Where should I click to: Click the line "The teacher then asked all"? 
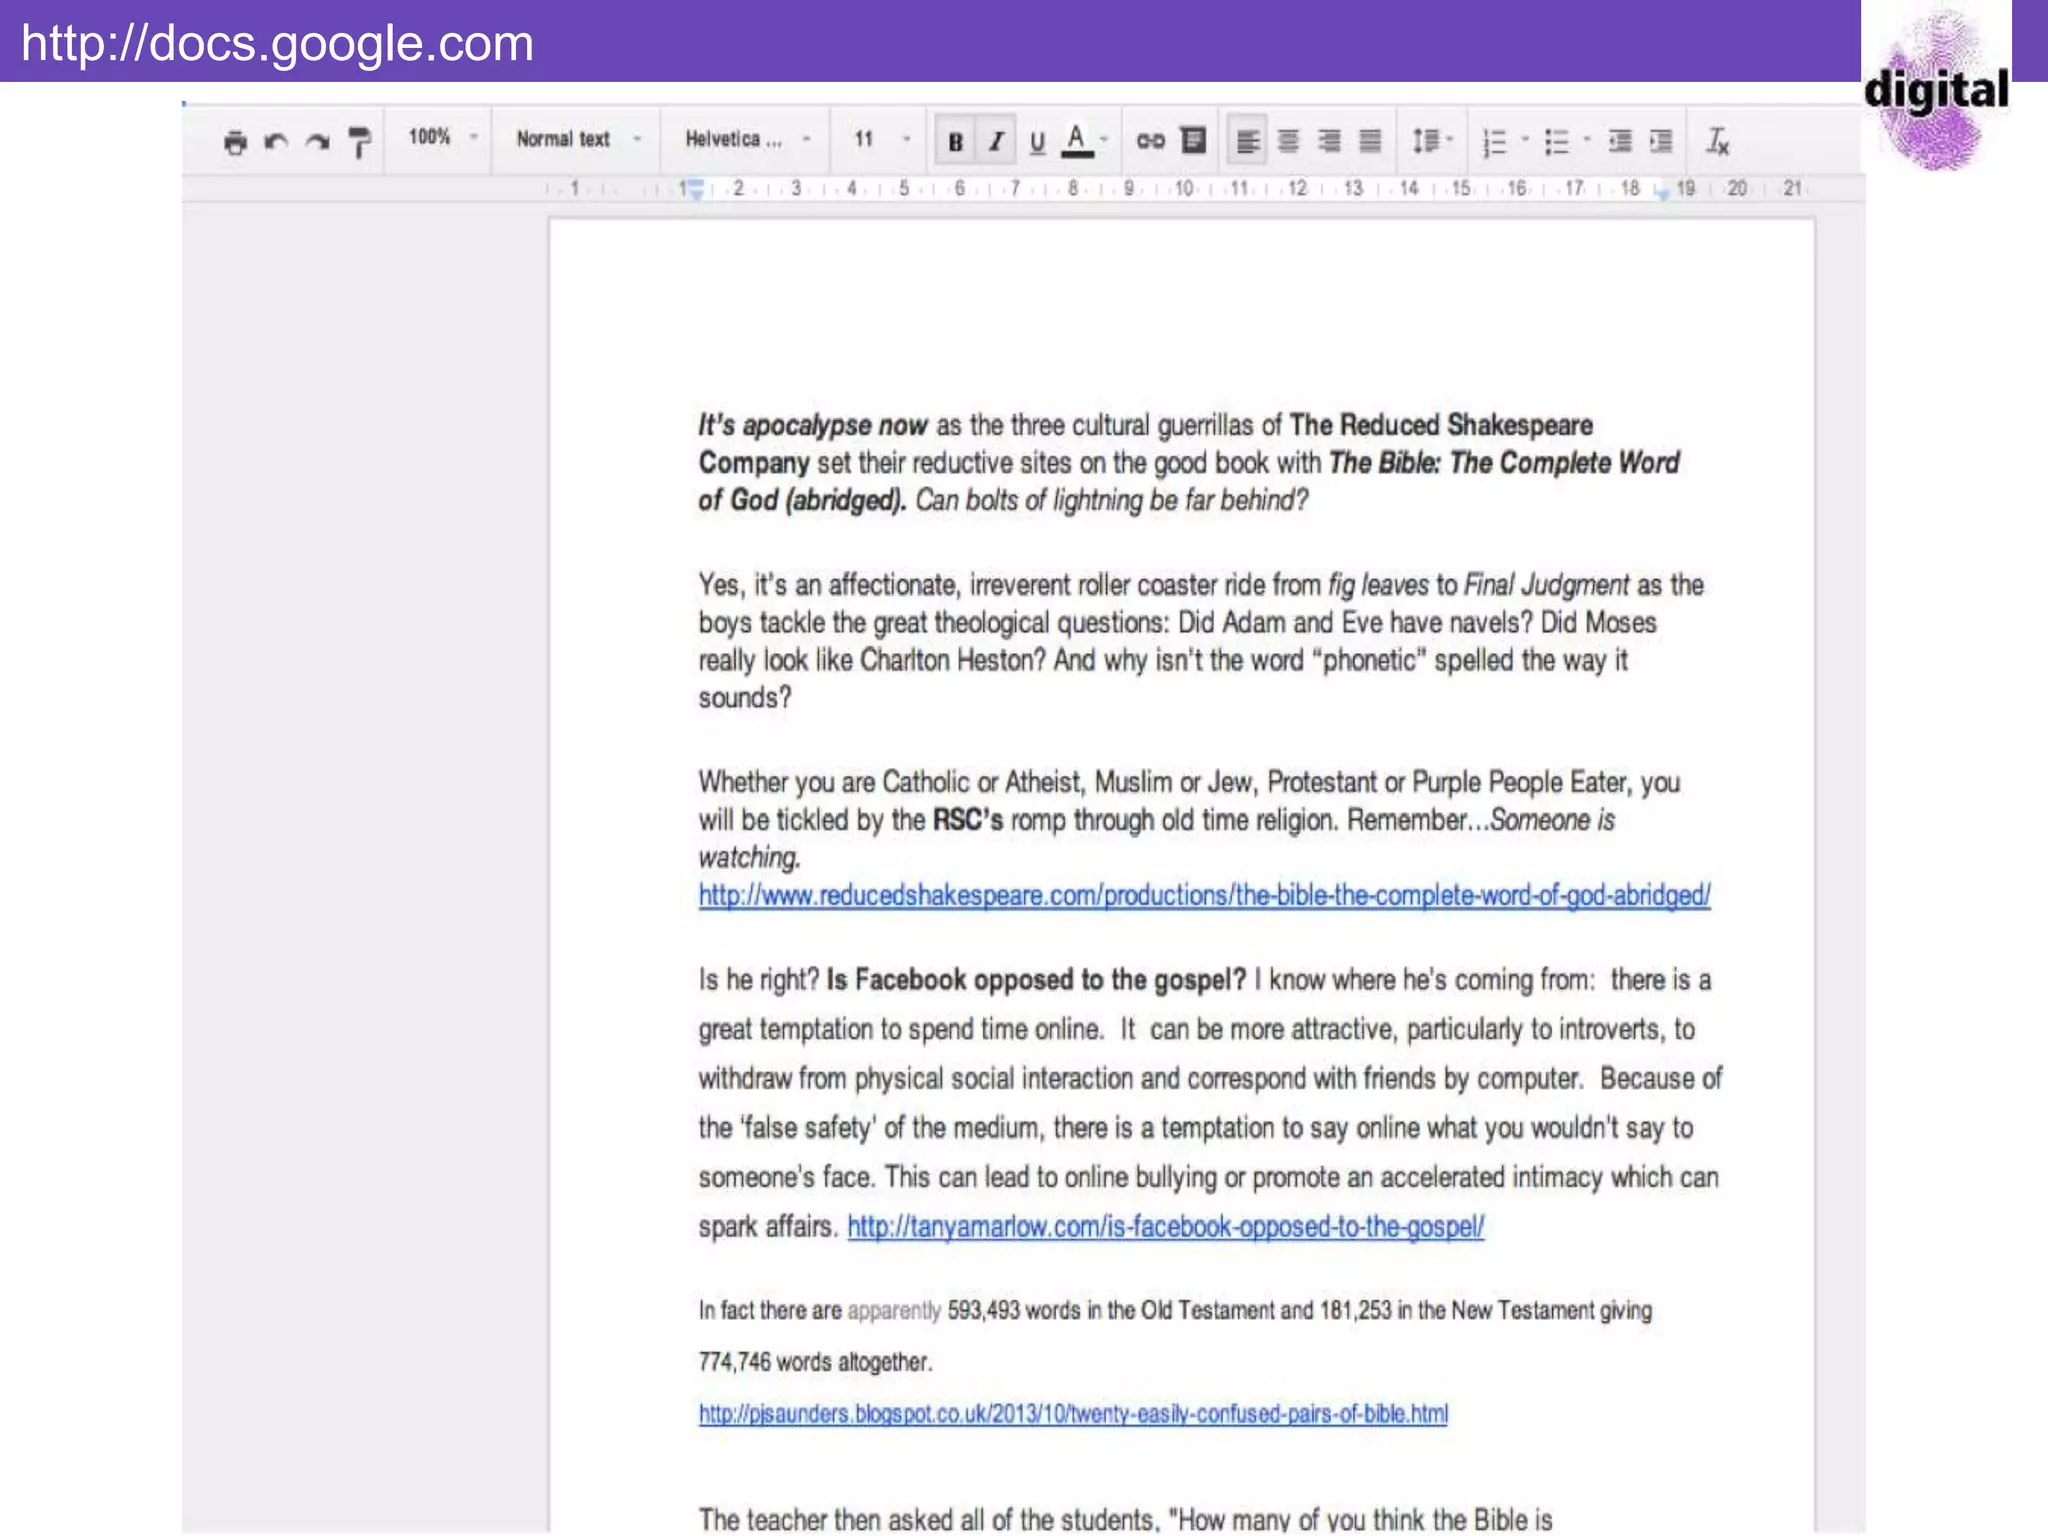coord(1125,1518)
